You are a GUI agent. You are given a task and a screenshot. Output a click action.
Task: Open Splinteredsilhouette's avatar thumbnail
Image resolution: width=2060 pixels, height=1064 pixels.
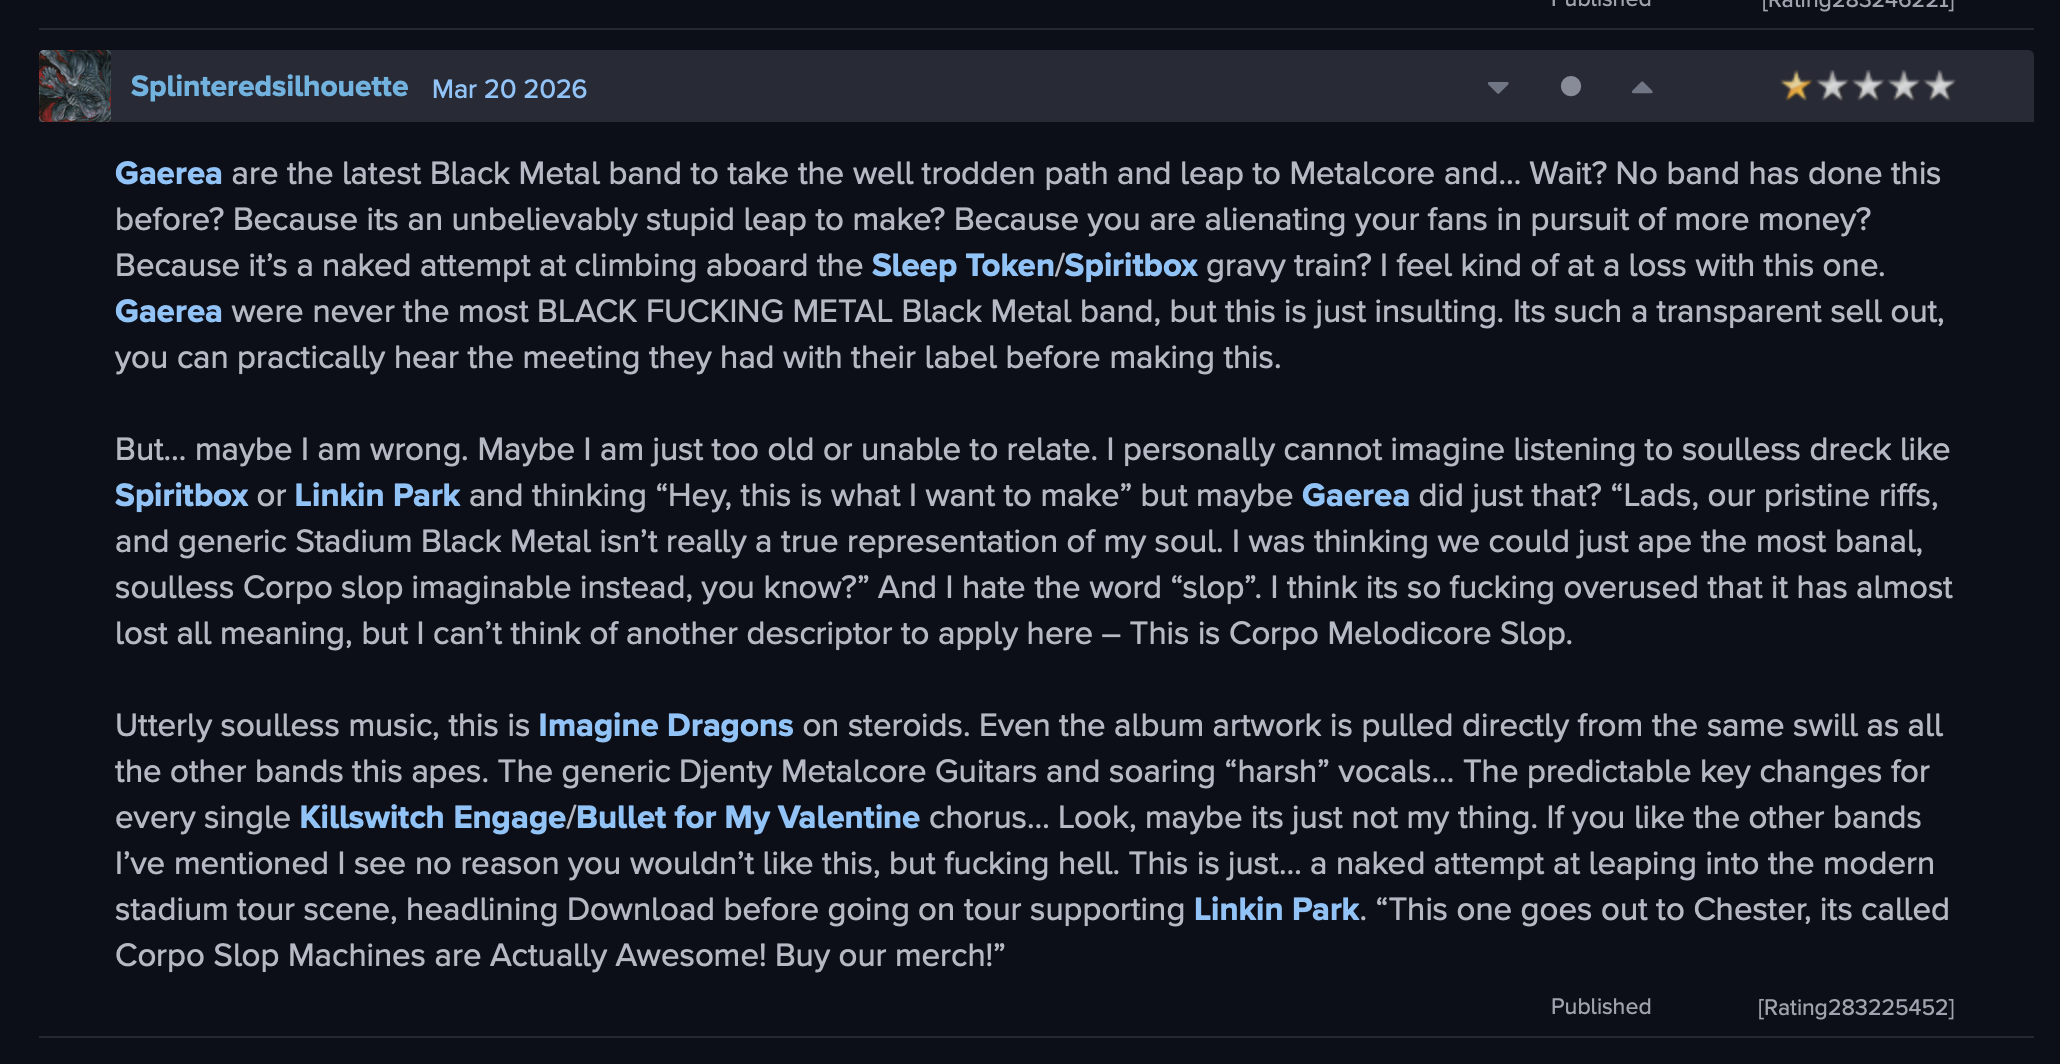point(75,86)
